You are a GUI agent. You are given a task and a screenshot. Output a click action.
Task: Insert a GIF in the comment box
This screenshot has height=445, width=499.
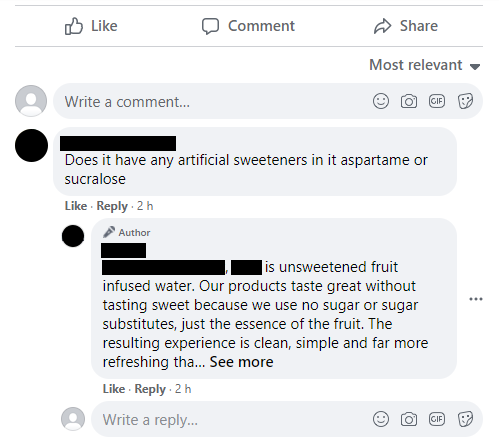pyautogui.click(x=437, y=101)
